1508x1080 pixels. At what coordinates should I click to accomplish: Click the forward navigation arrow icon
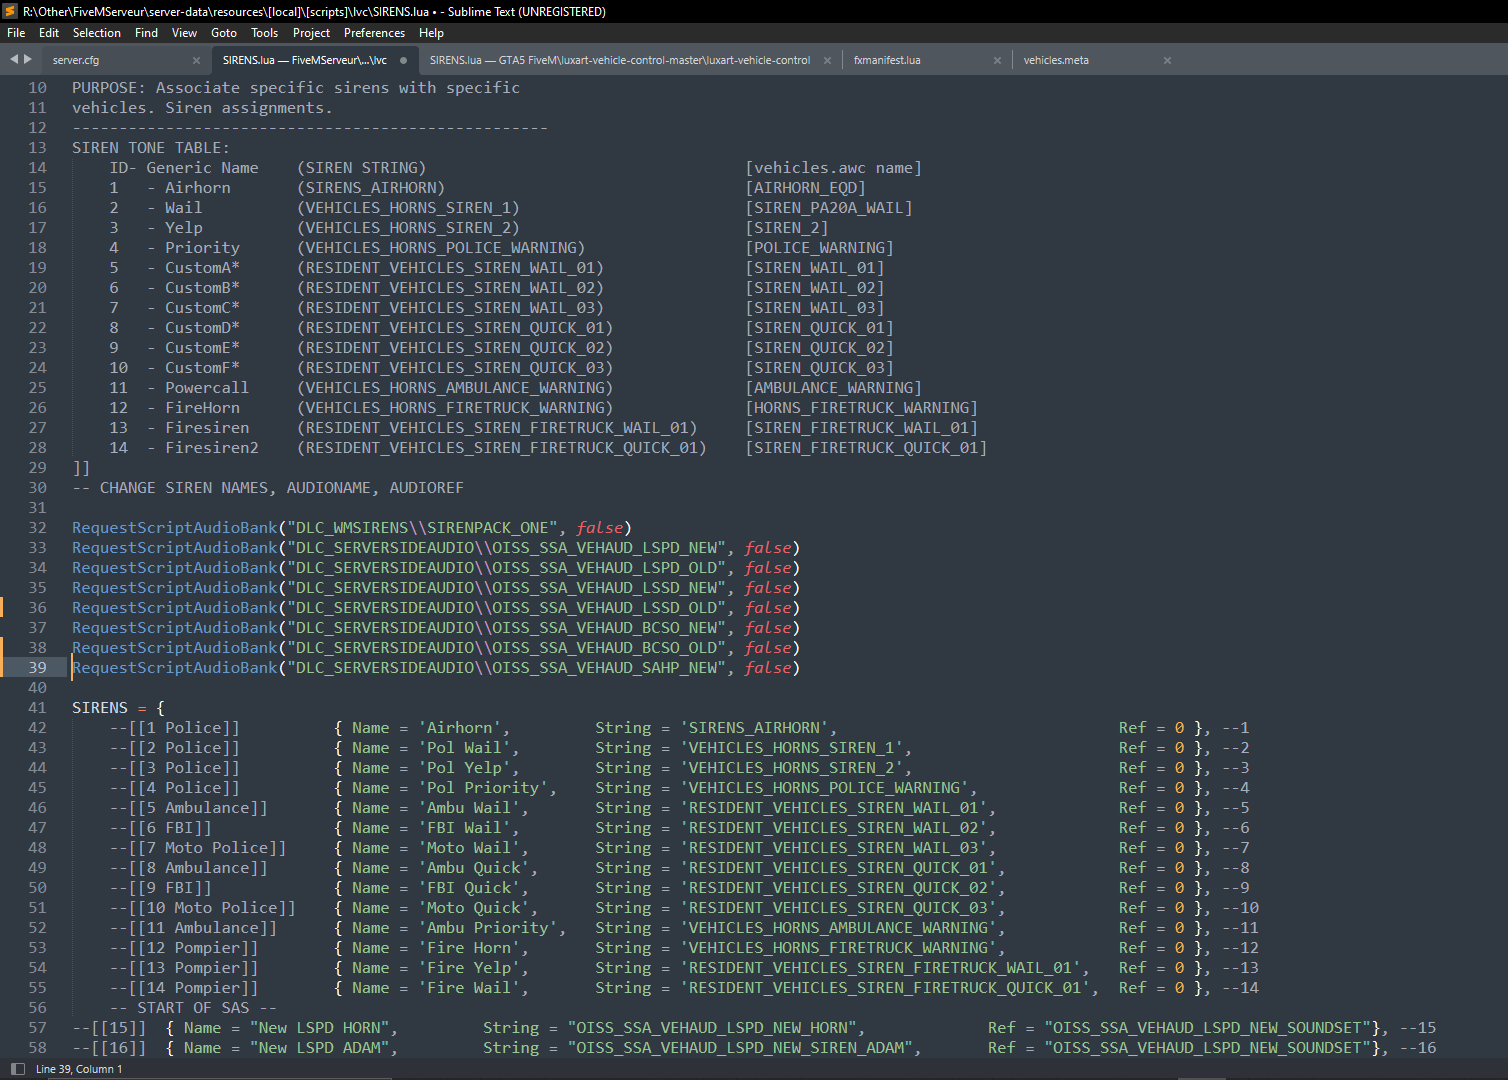pyautogui.click(x=27, y=59)
